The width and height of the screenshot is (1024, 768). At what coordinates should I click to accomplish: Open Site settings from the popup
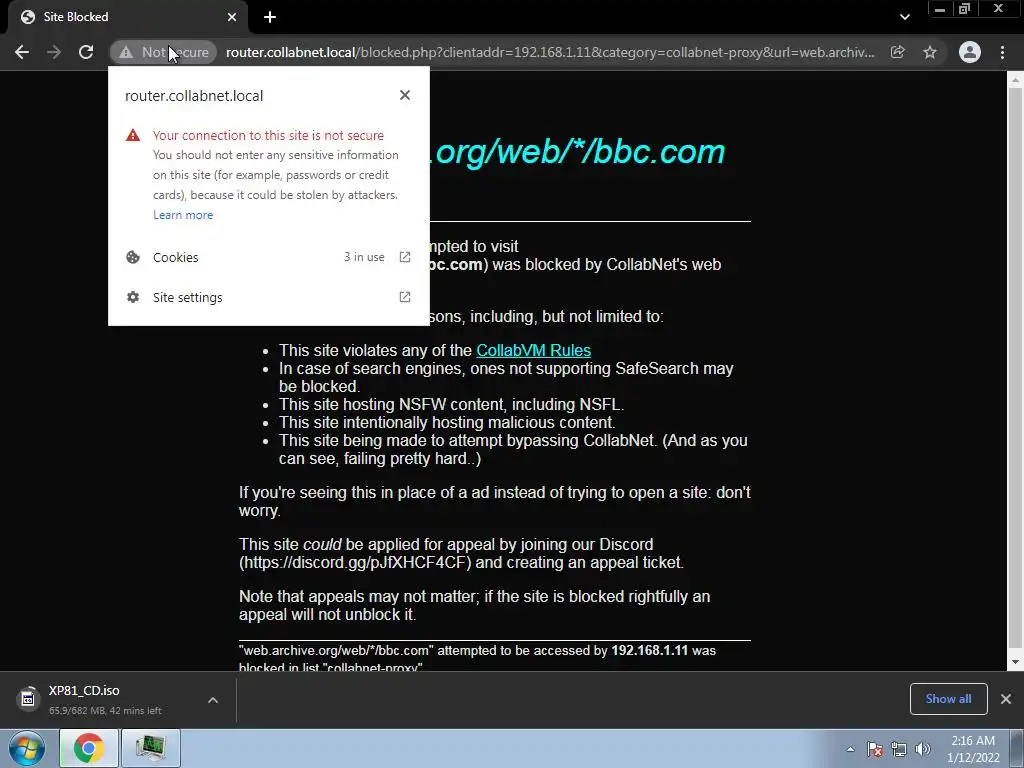268,297
